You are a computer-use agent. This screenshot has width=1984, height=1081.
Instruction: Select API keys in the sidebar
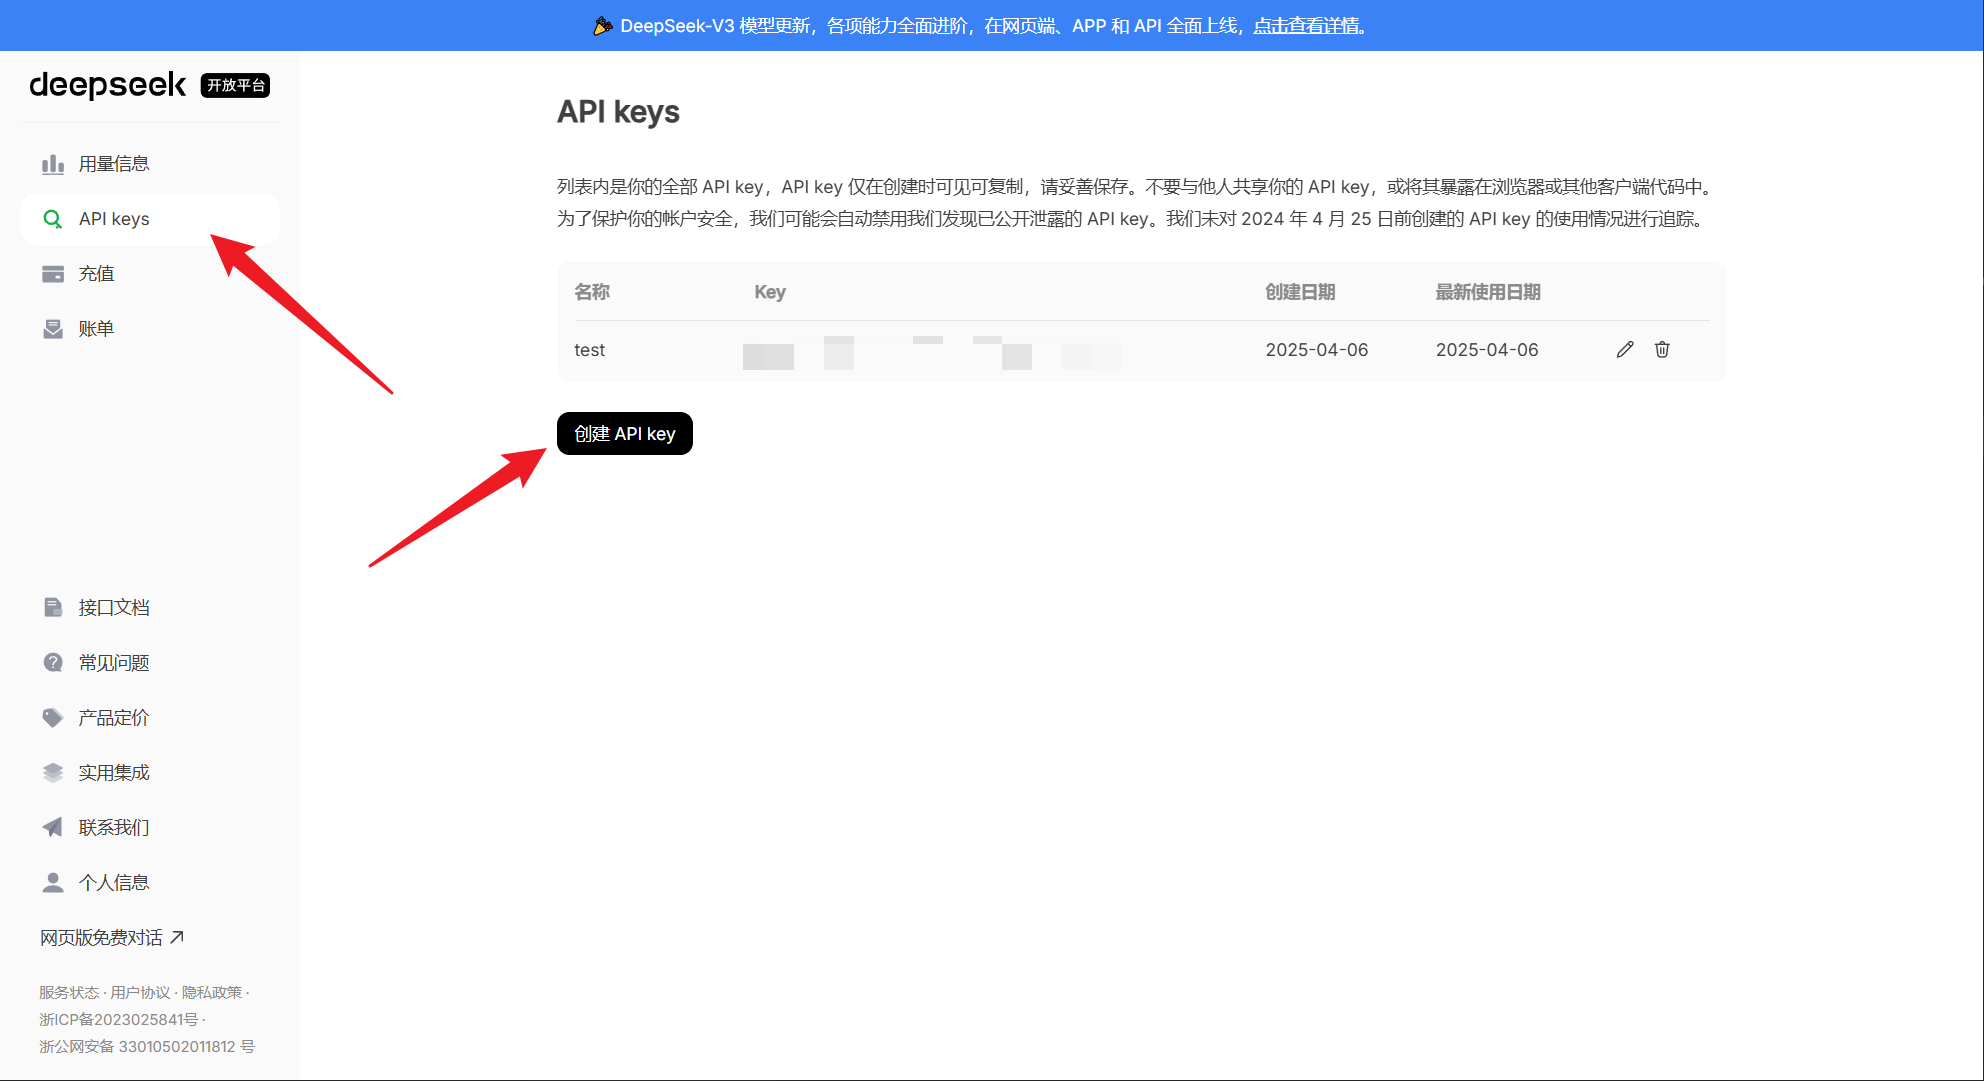click(x=150, y=219)
